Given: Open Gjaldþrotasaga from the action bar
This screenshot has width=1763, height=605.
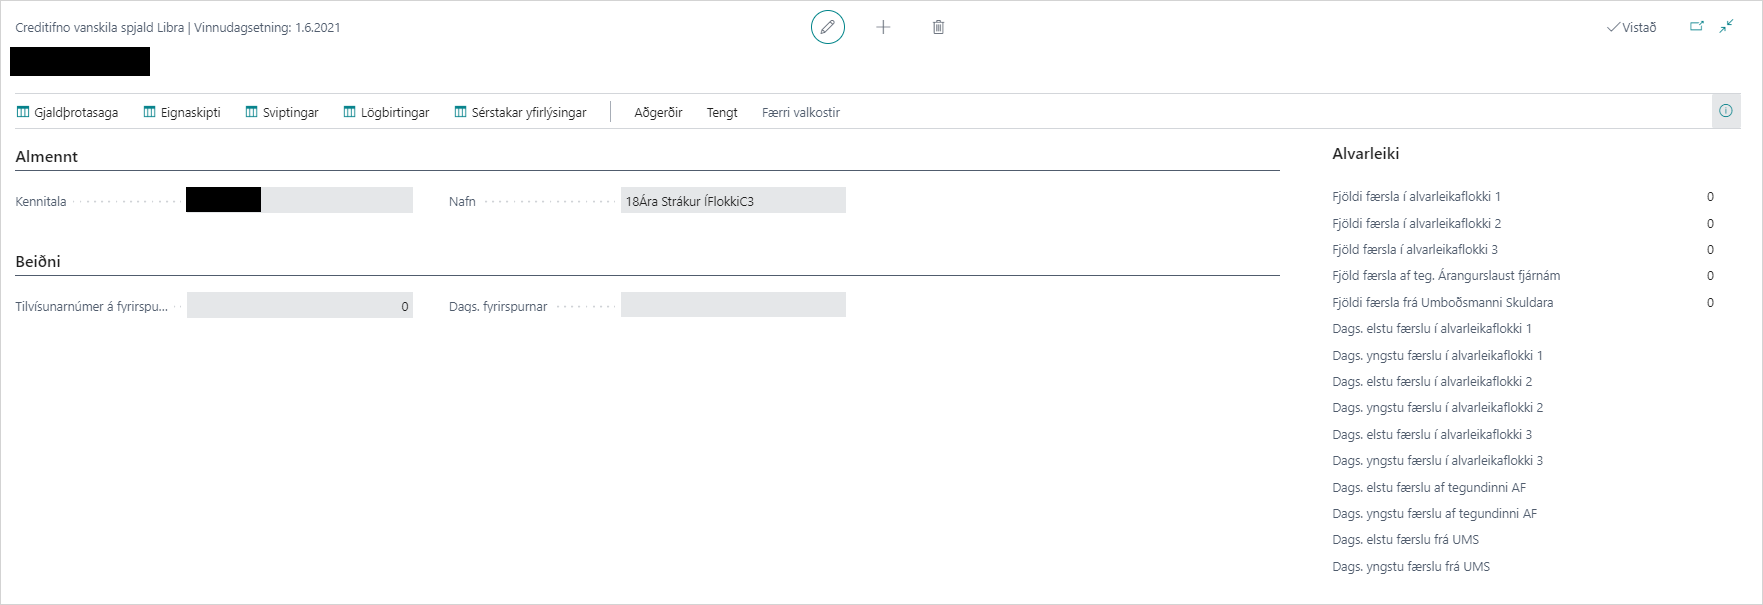Looking at the screenshot, I should 67,112.
